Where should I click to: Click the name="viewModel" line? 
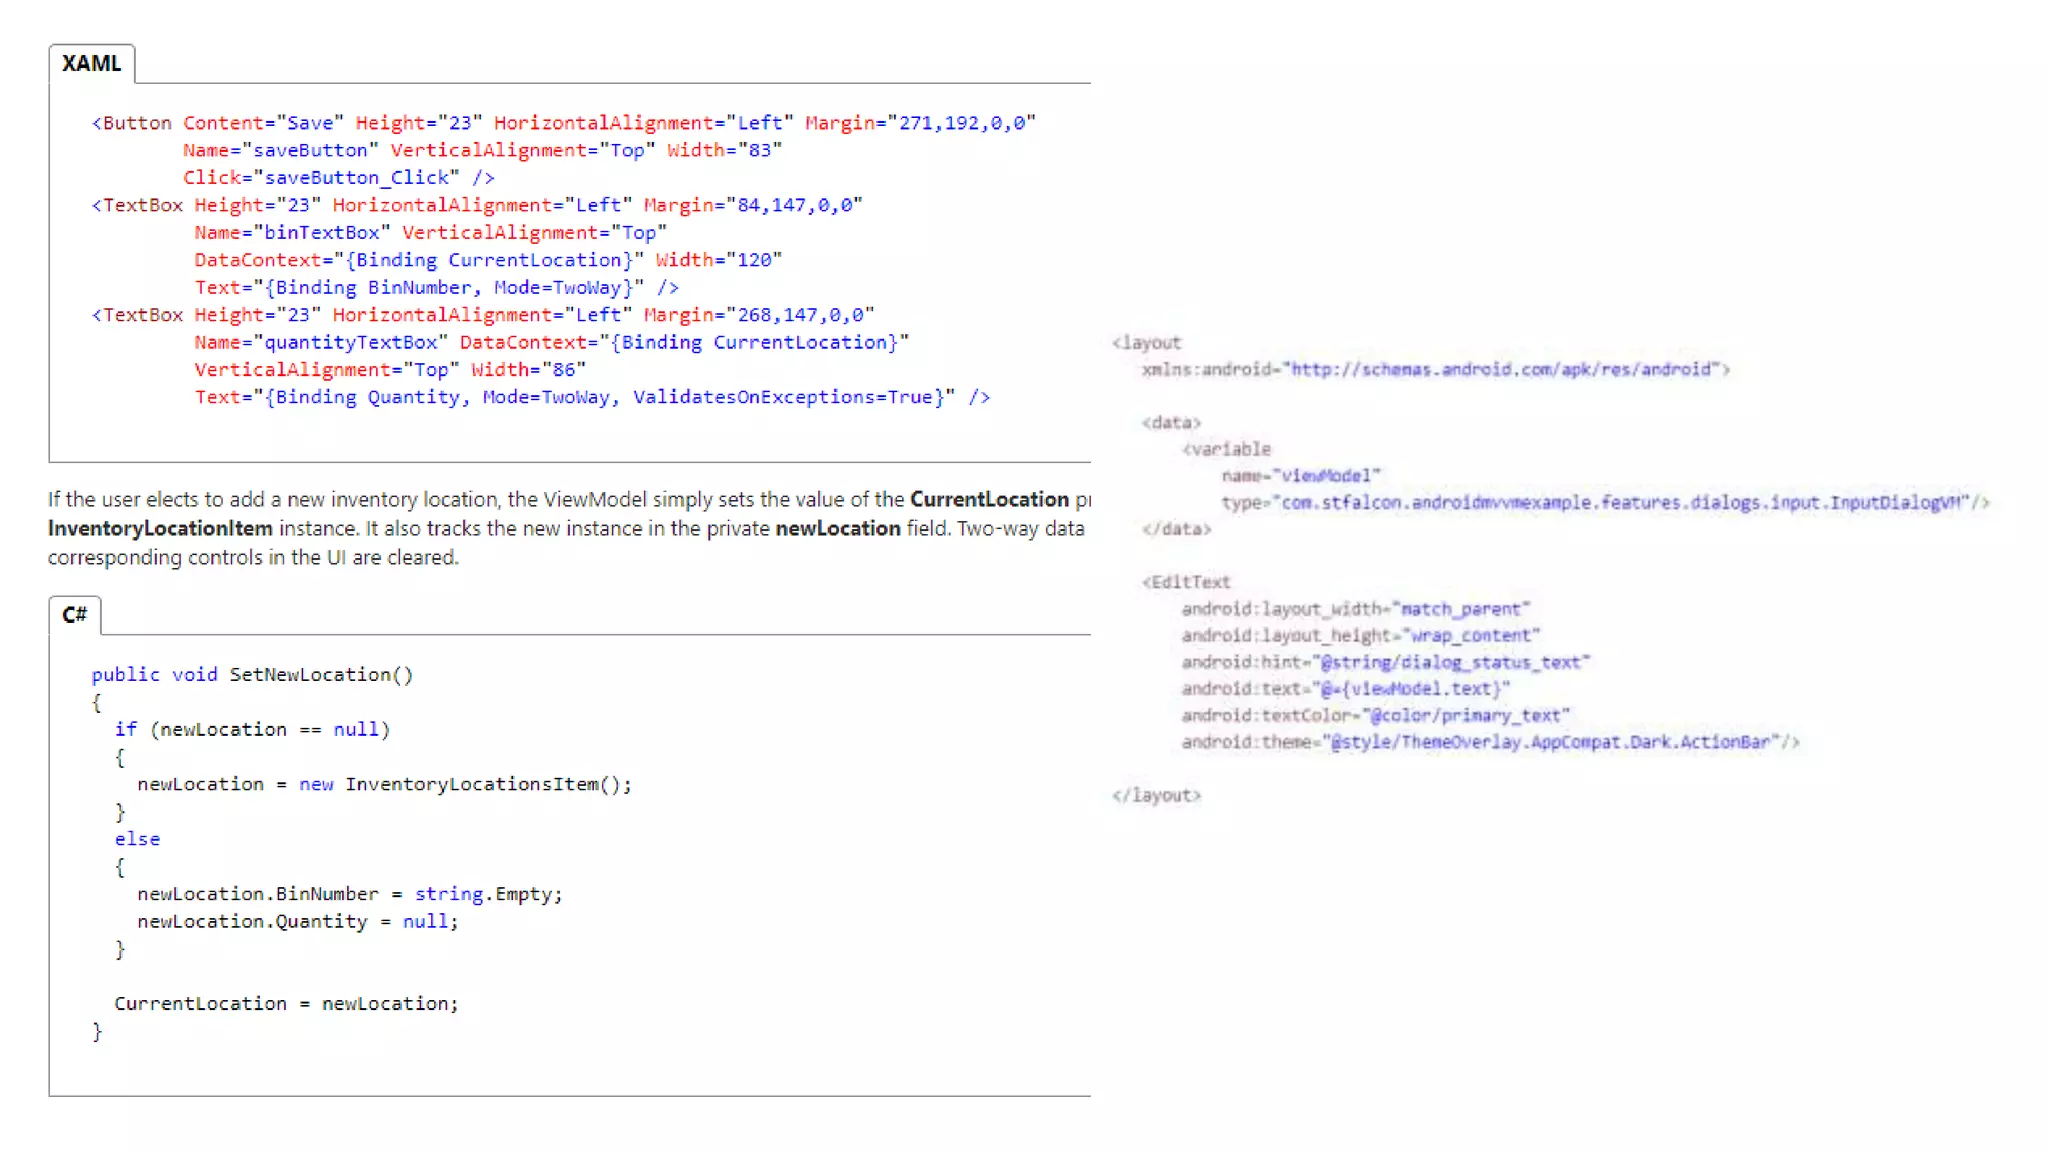(x=1301, y=476)
